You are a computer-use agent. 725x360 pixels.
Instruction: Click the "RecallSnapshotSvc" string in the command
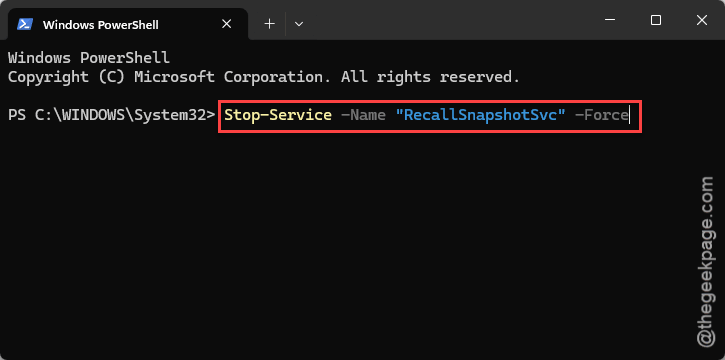pos(480,115)
